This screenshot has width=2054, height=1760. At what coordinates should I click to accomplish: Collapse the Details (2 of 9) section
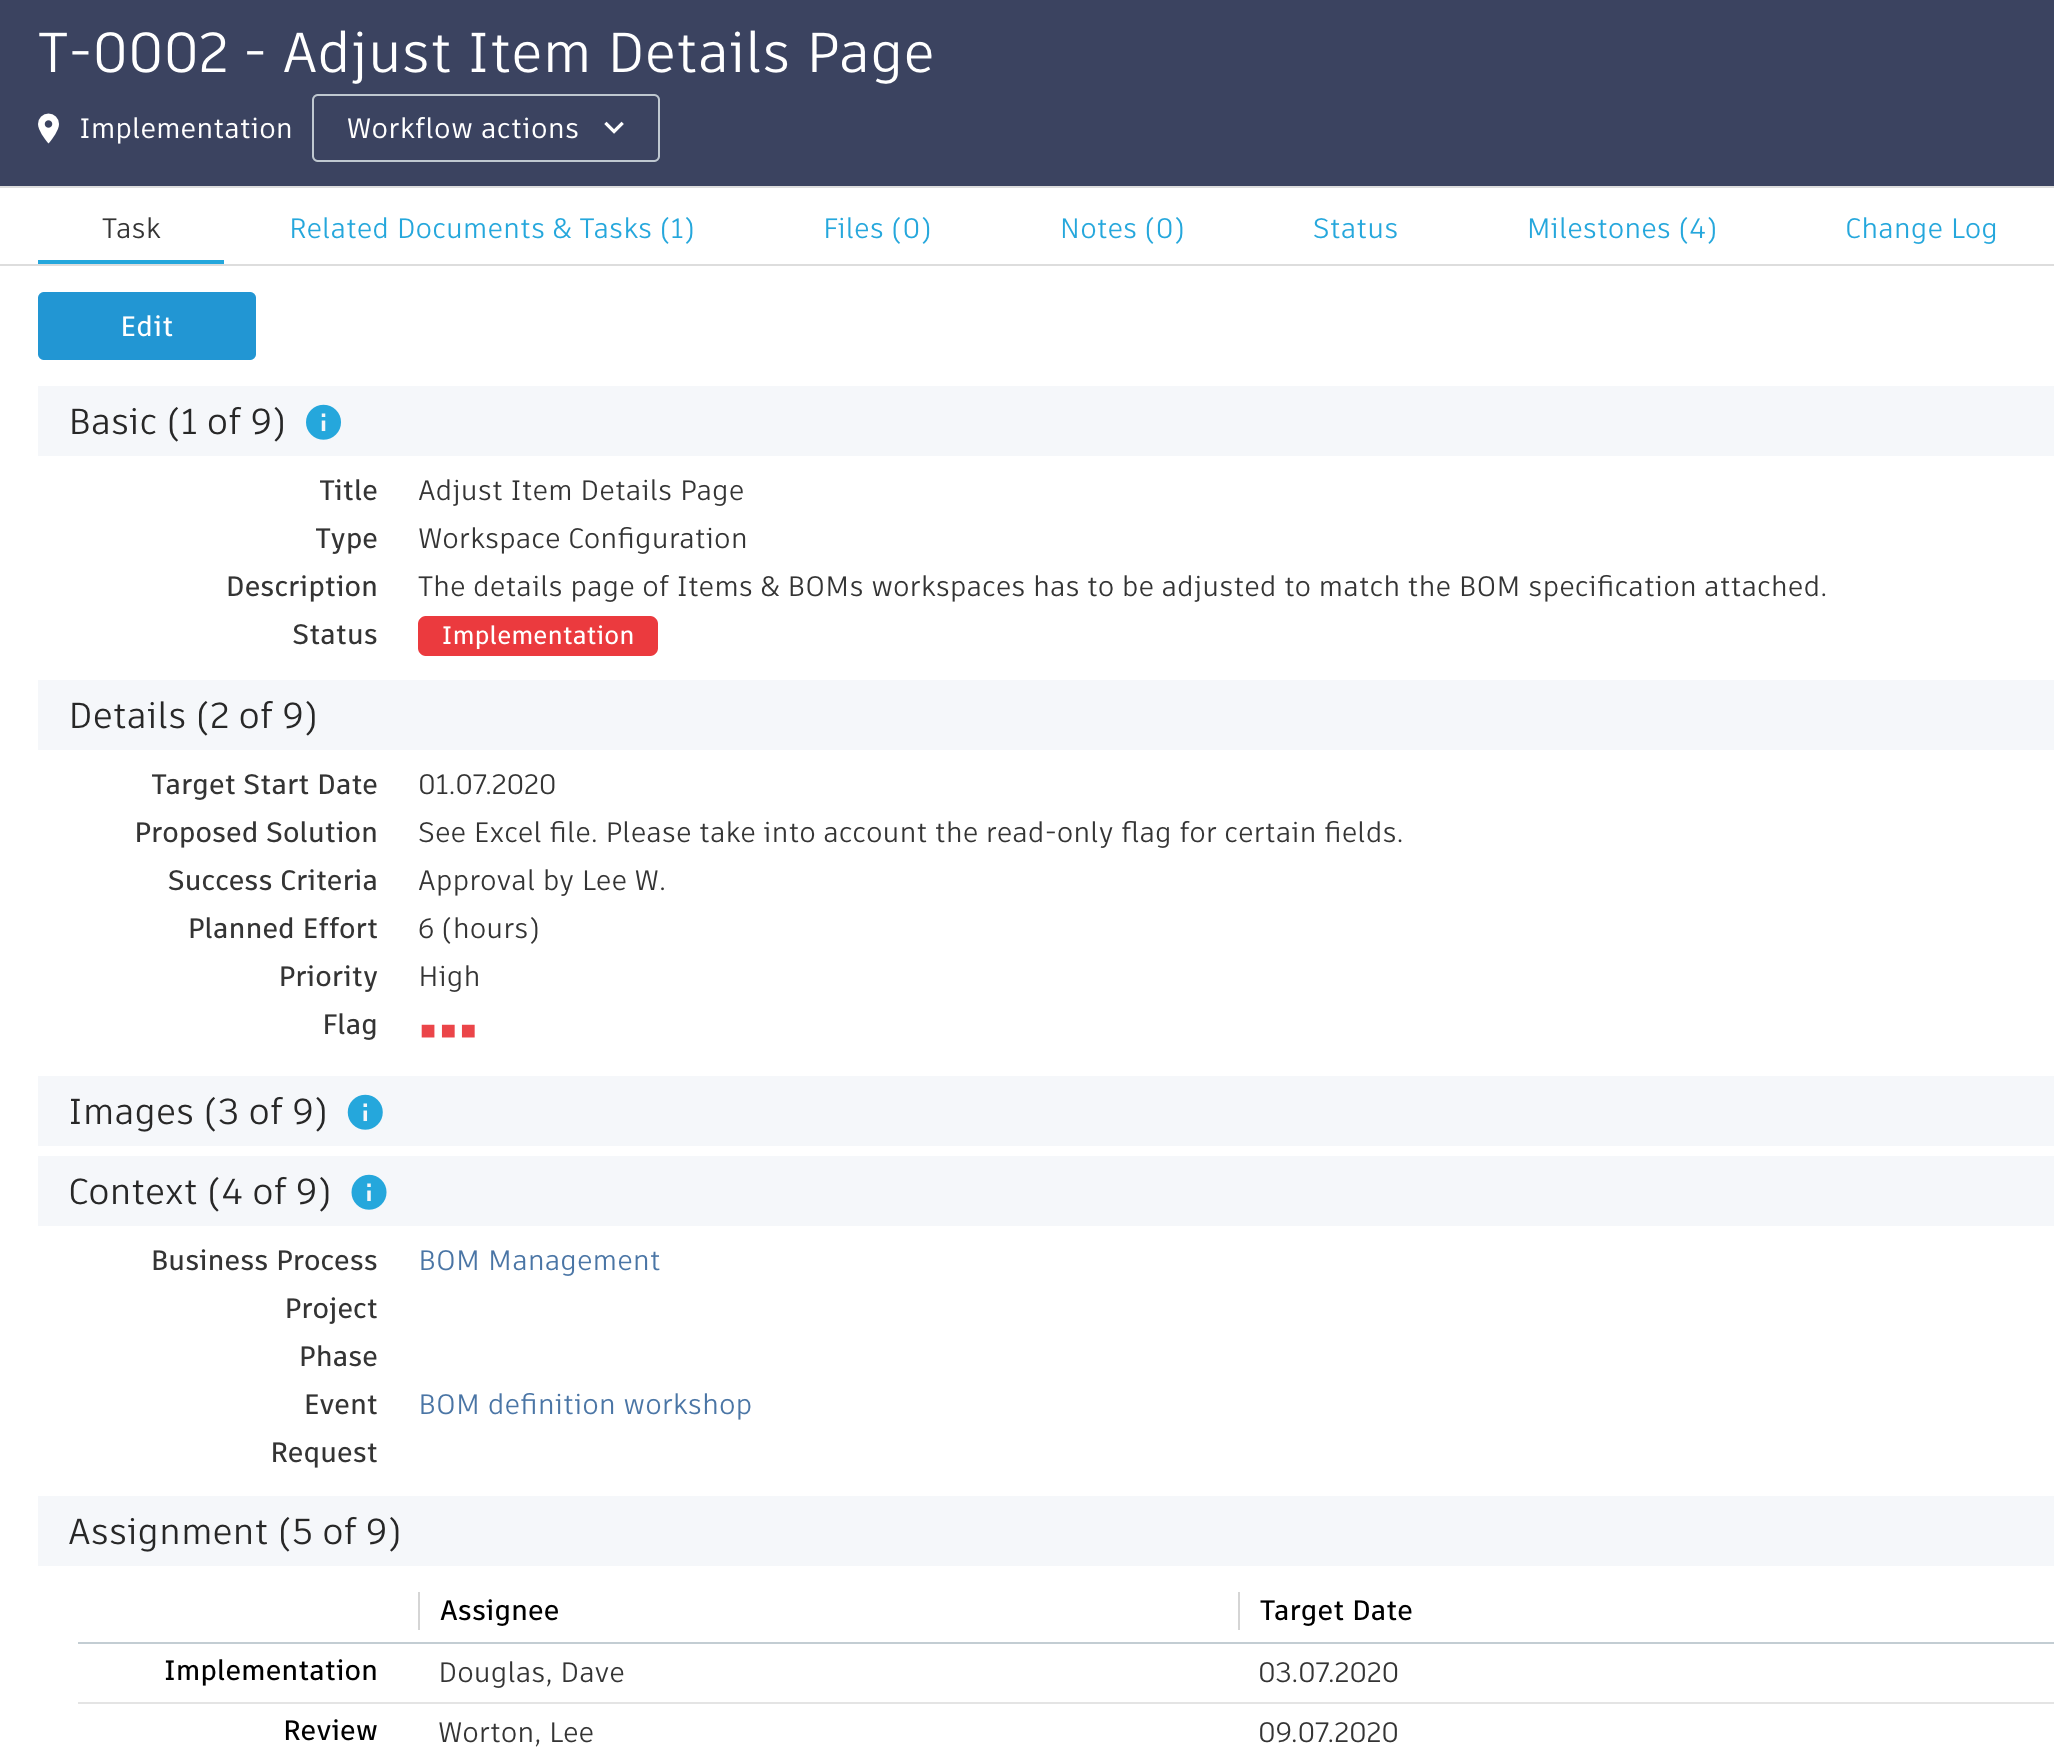point(193,716)
